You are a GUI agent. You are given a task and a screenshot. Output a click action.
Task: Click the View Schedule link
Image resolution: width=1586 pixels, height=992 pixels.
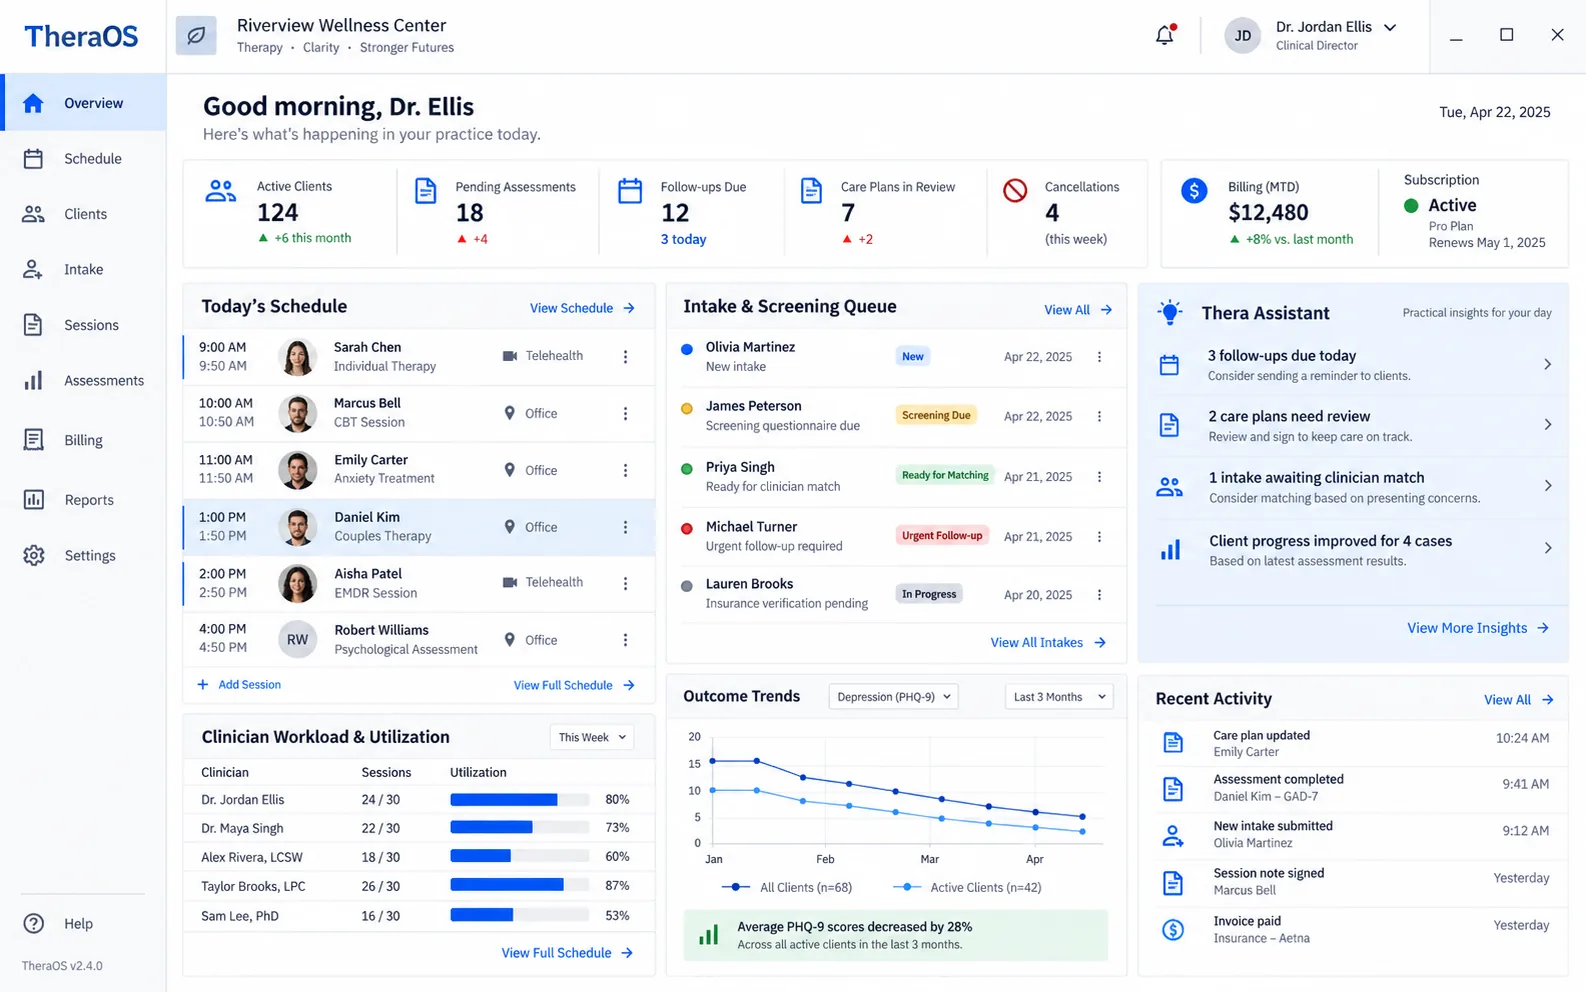(x=582, y=308)
